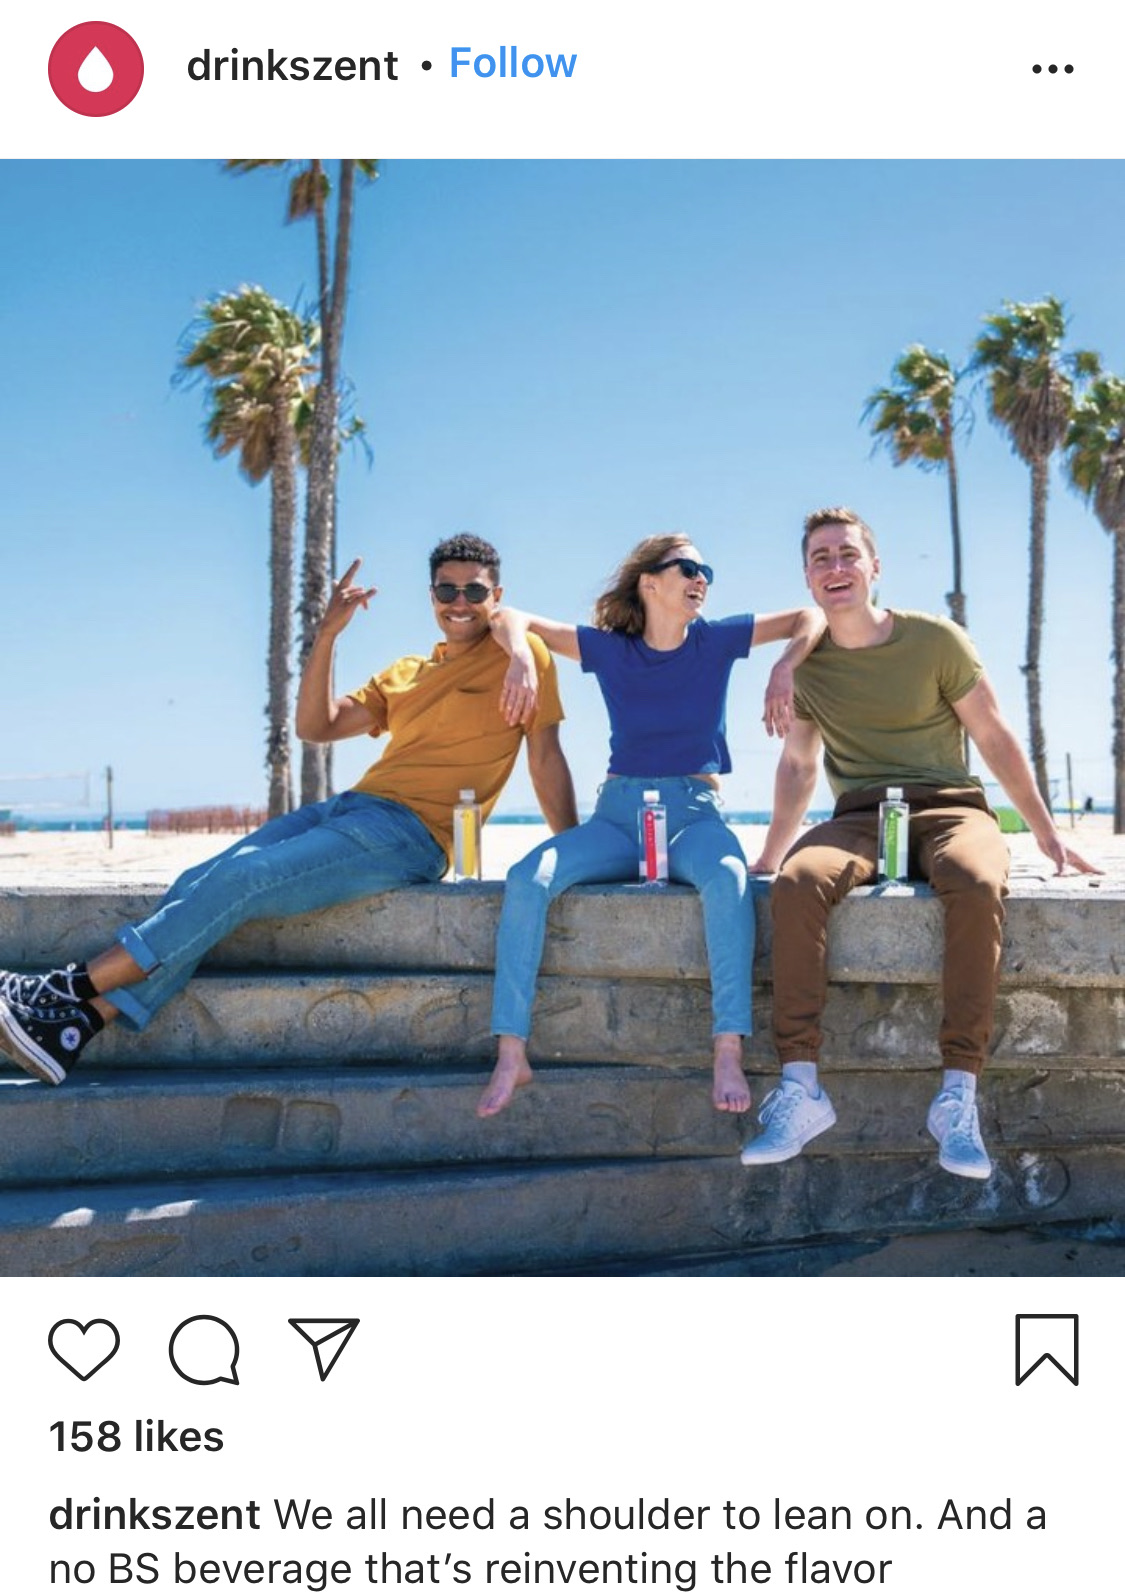Follow the drinkszent account
Image resolution: width=1125 pixels, height=1594 pixels.
(513, 63)
